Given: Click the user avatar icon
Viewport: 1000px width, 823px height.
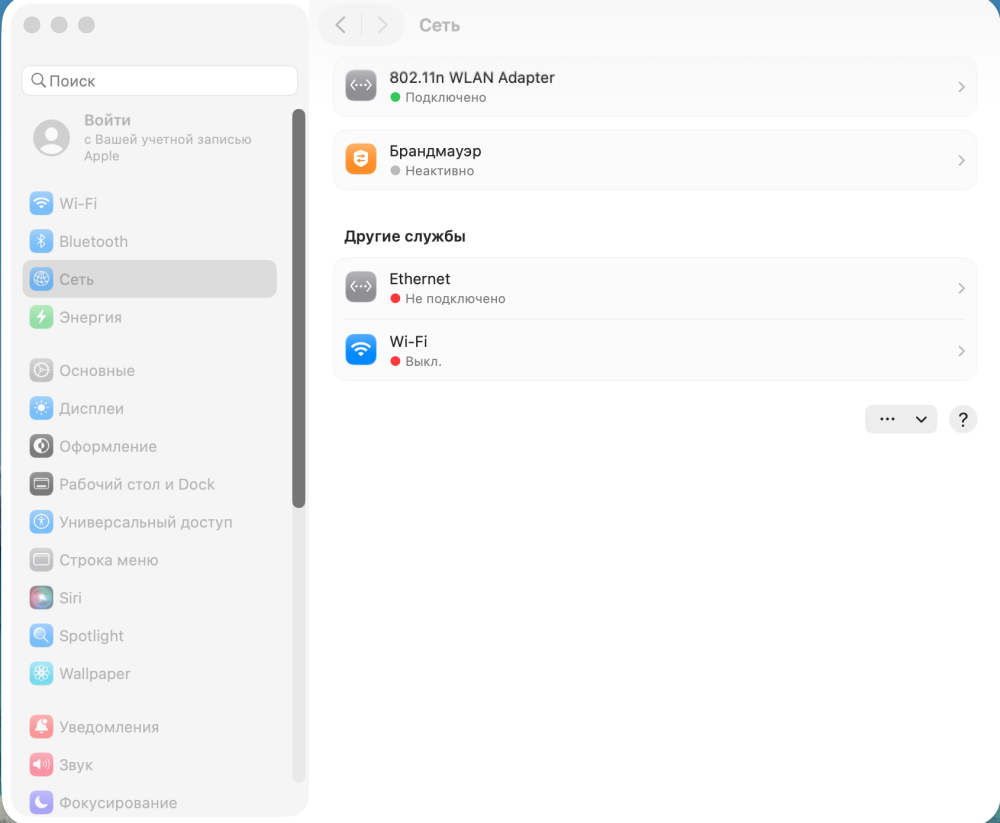Looking at the screenshot, I should 52,138.
